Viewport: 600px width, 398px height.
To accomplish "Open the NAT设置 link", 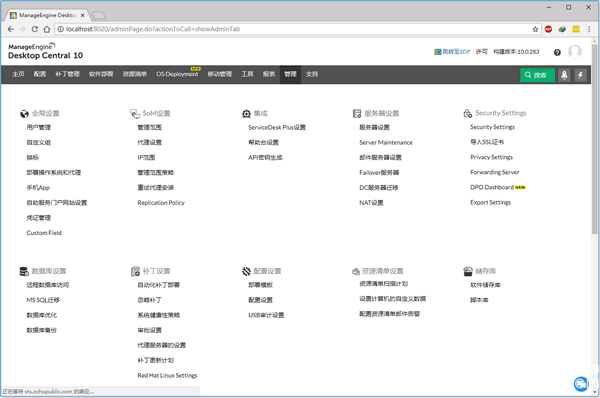I will (x=371, y=203).
